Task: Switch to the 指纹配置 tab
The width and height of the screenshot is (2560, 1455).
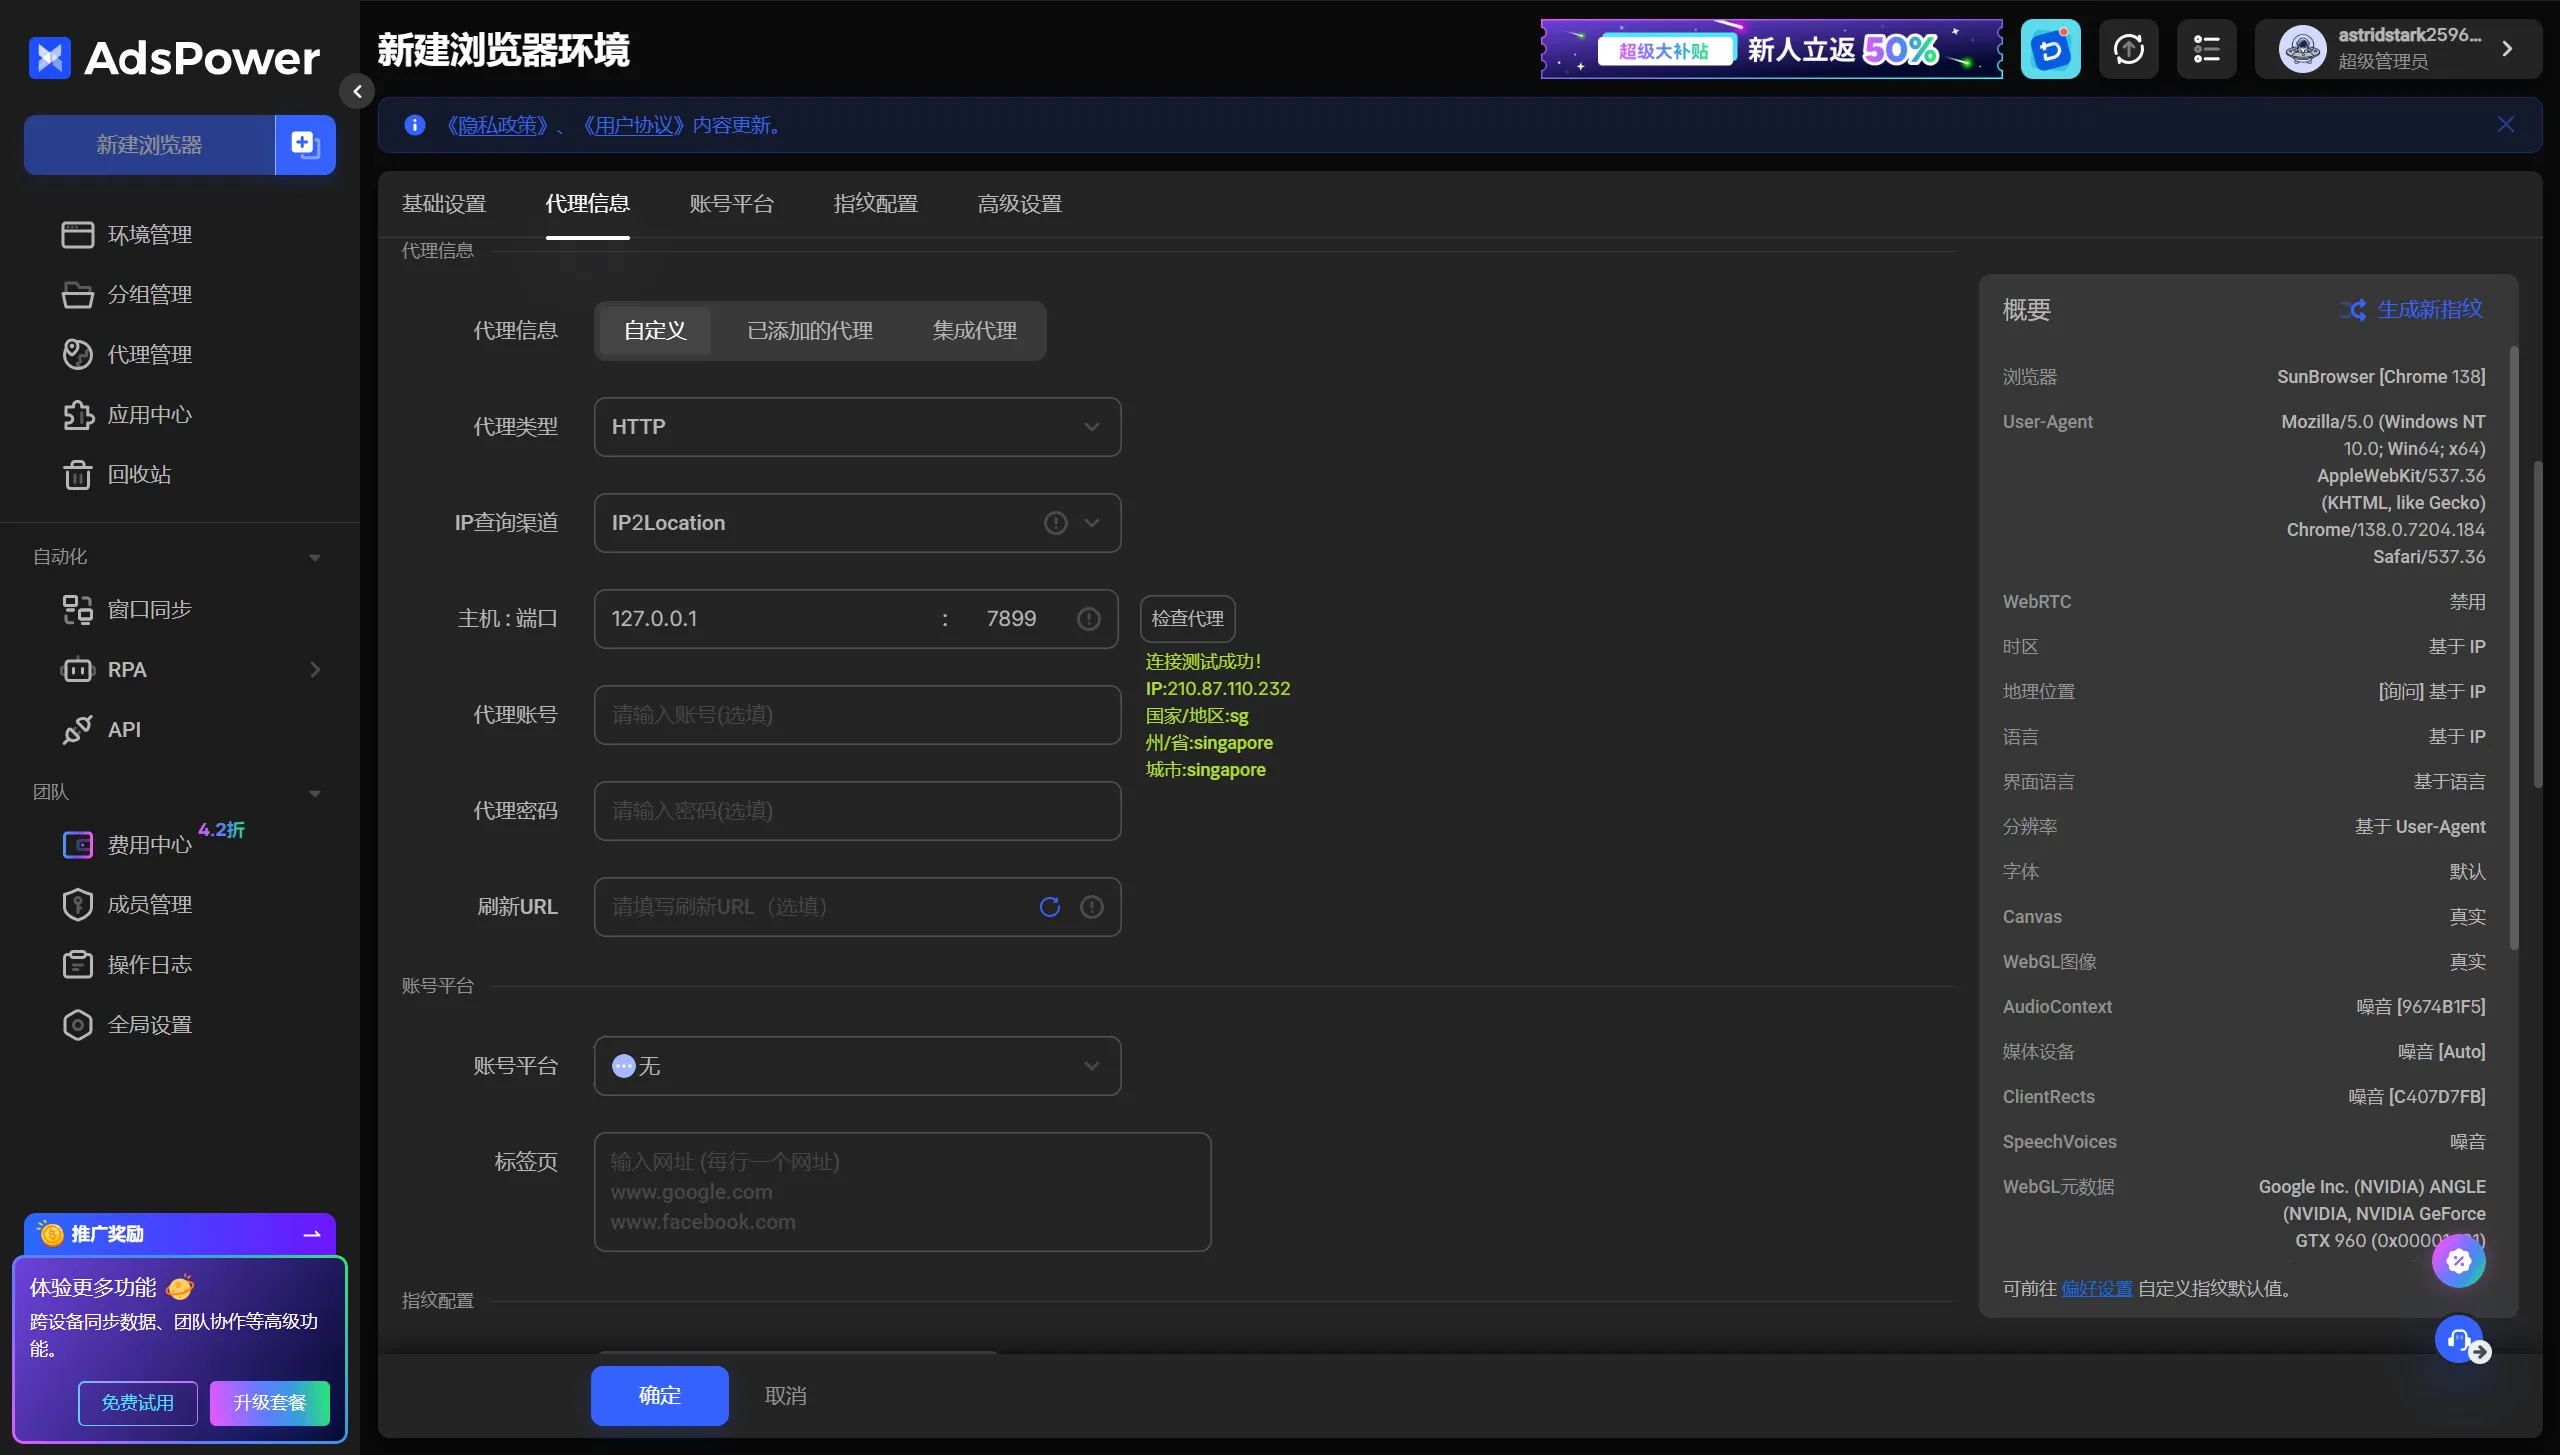Action: point(875,204)
